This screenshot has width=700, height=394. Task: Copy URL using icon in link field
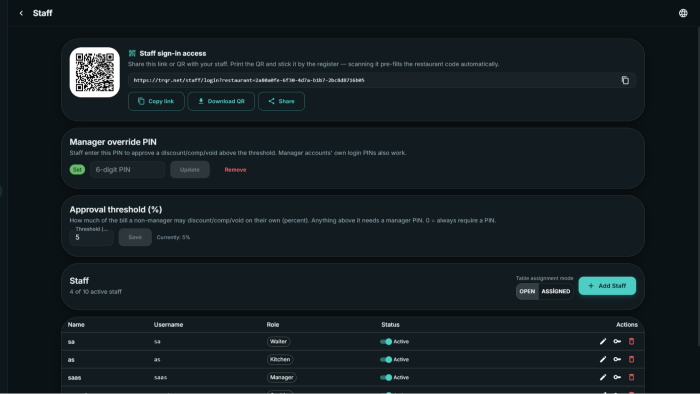pyautogui.click(x=625, y=80)
